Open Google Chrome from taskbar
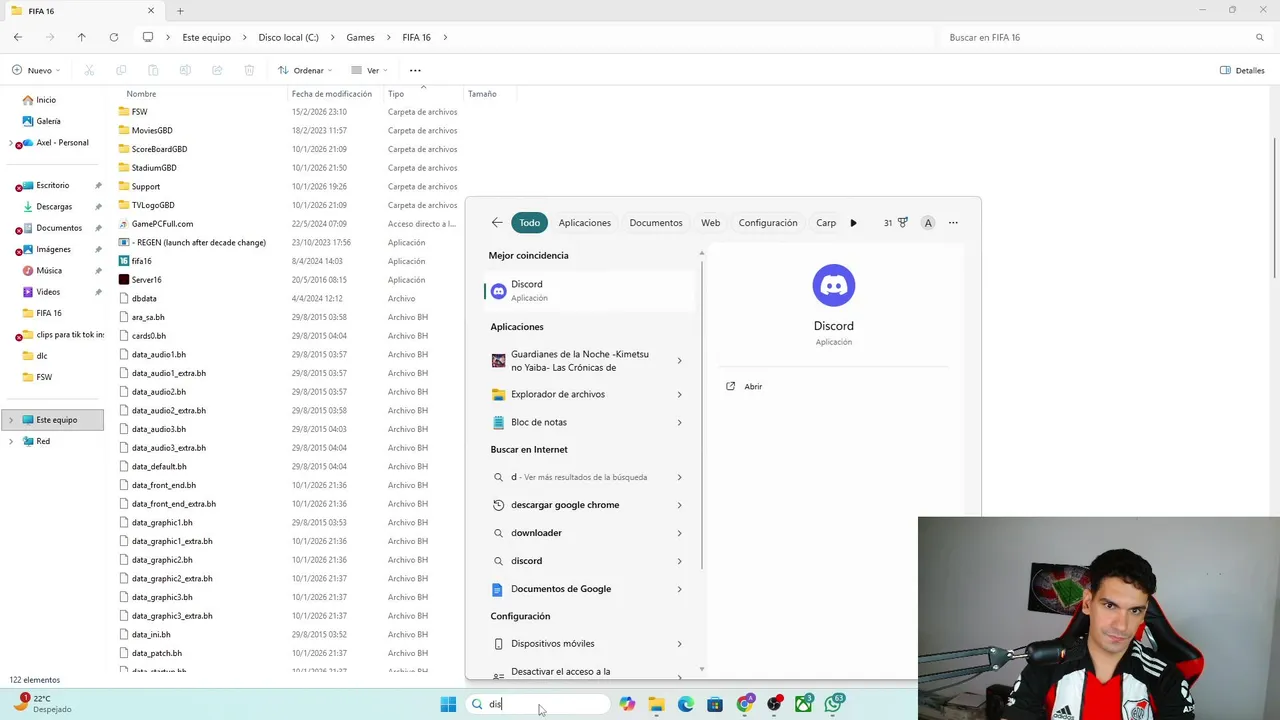The width and height of the screenshot is (1280, 720). (x=745, y=704)
